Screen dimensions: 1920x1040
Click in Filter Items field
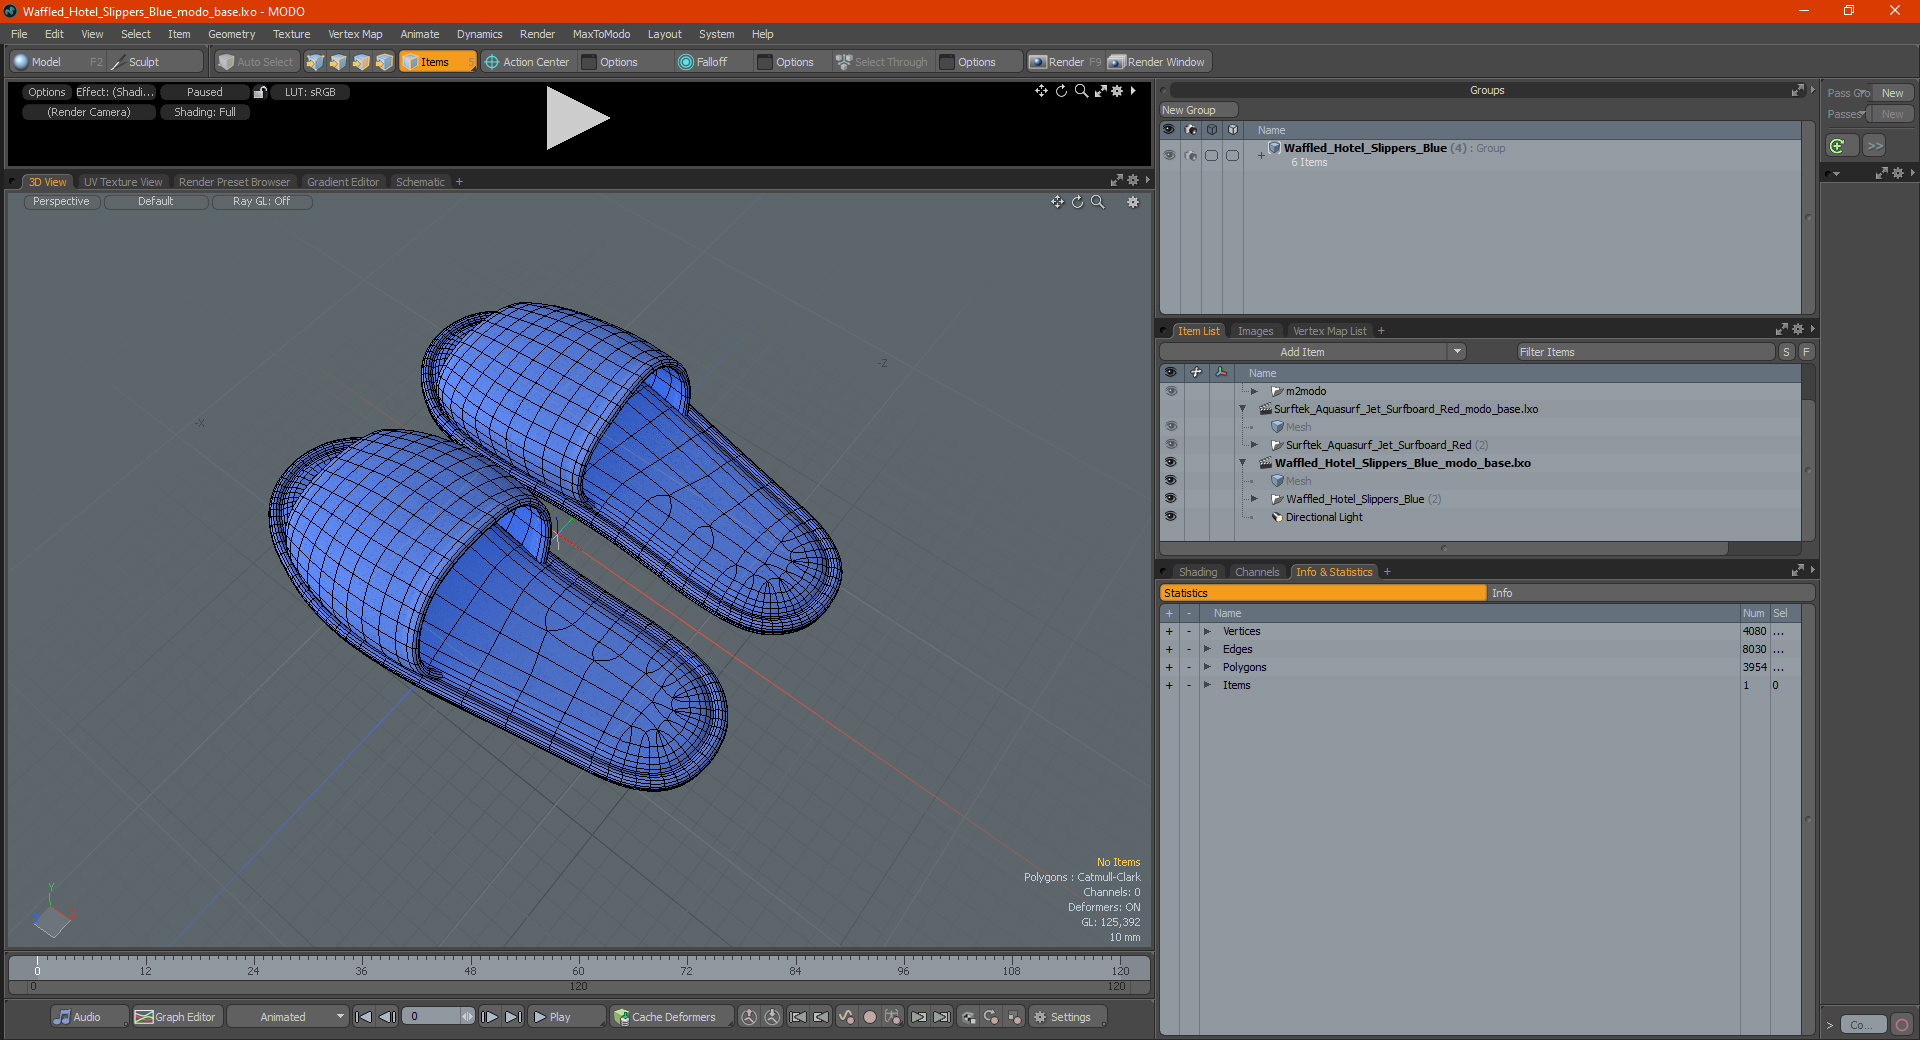coord(1644,352)
